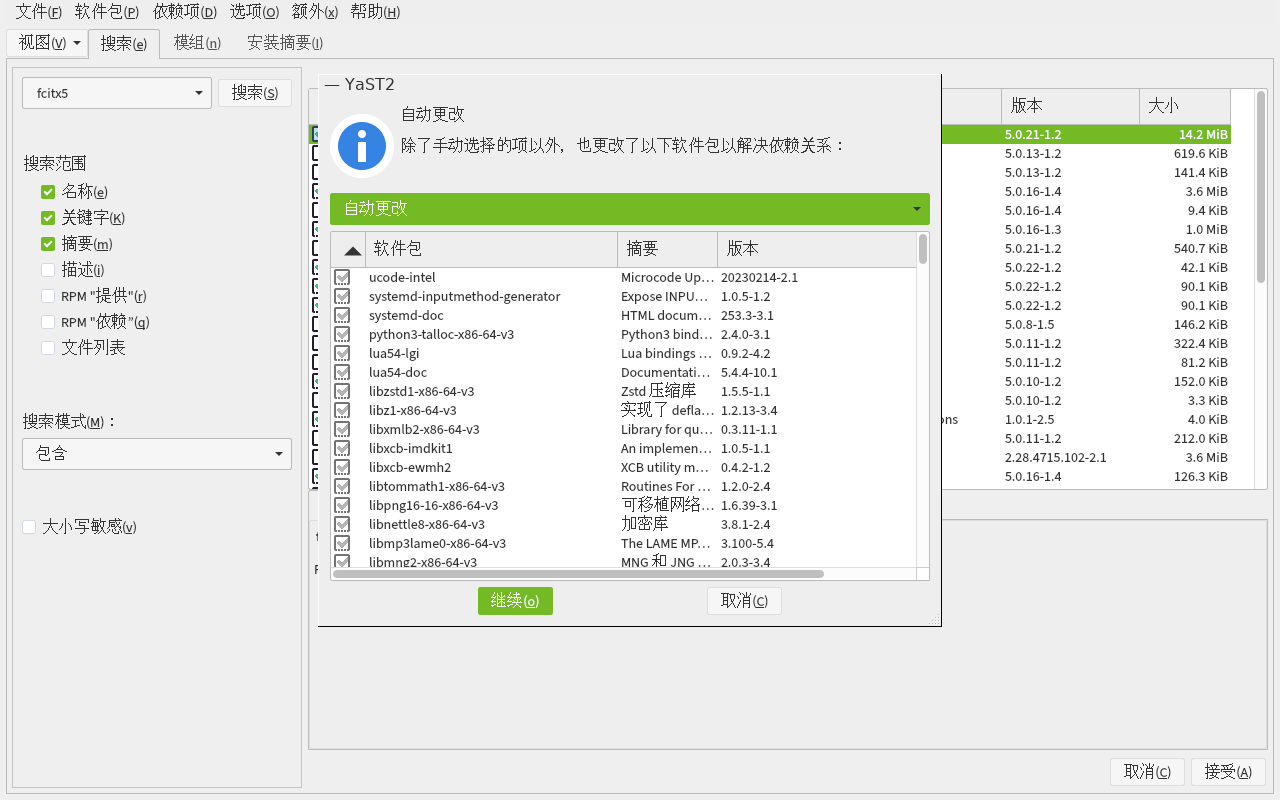Screen dimensions: 1280x800
Task: Click 取消 button in YaST2 dialog
Action: tap(744, 601)
